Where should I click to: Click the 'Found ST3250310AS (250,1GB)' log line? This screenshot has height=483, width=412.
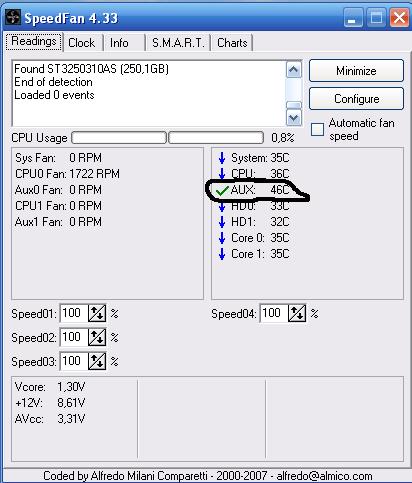point(91,69)
